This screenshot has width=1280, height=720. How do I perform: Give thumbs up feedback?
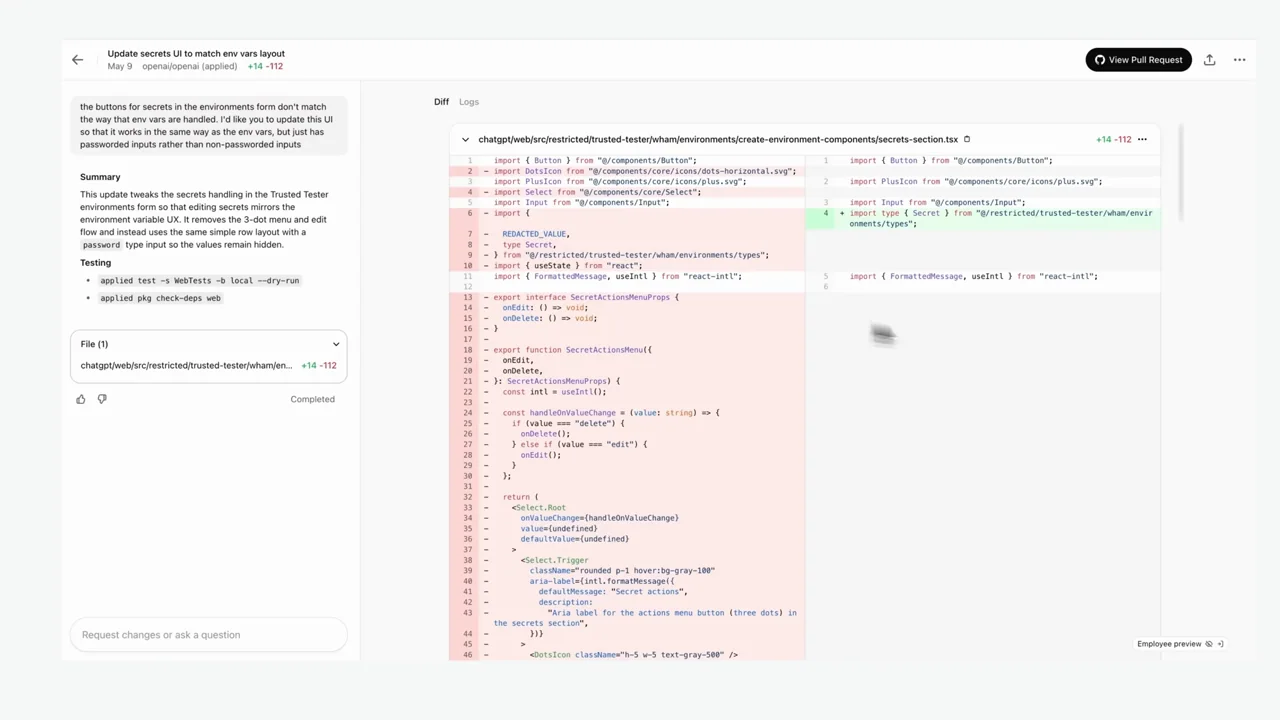point(81,399)
